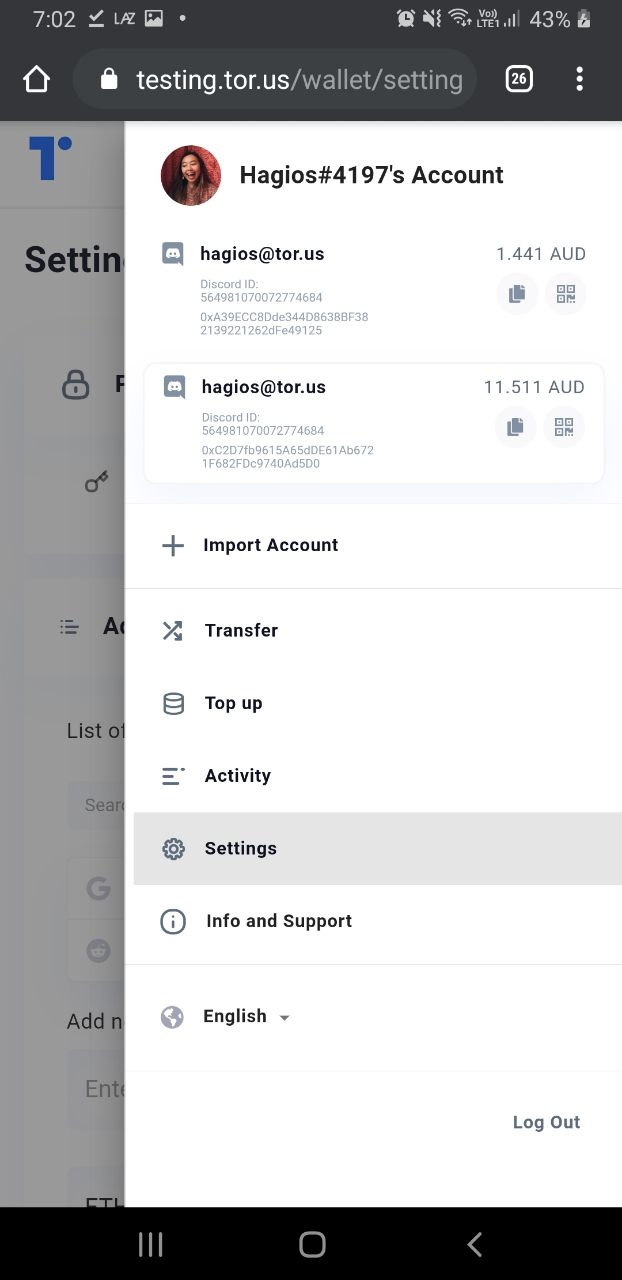Viewport: 622px width, 1280px height.
Task: Tap the browser home icon
Action: click(36, 79)
